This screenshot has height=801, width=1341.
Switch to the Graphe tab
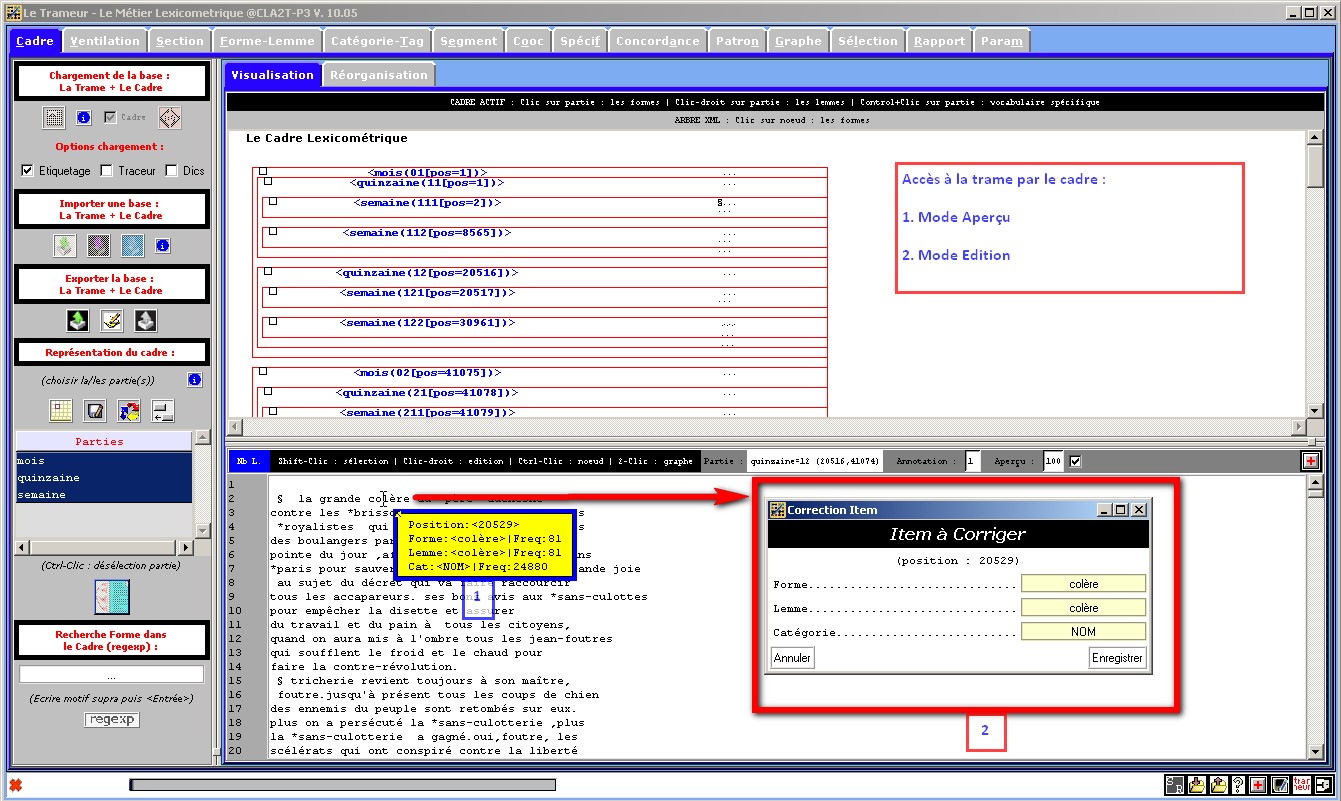[x=798, y=41]
